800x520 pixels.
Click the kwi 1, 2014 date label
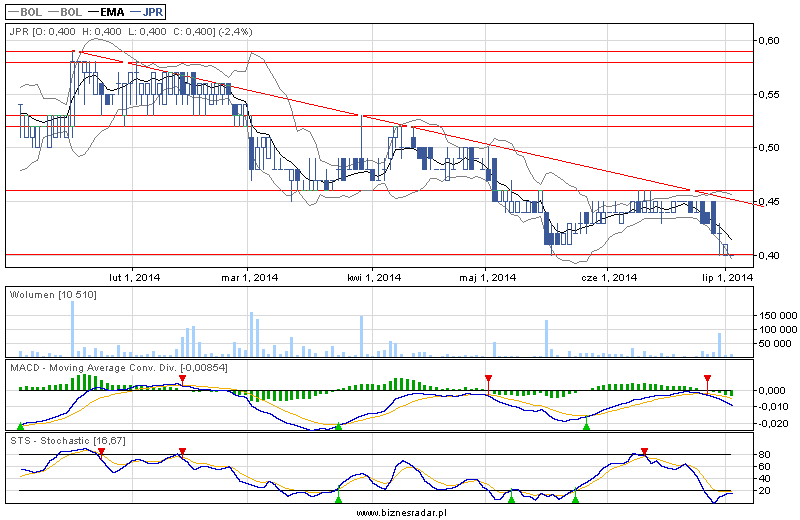(374, 278)
